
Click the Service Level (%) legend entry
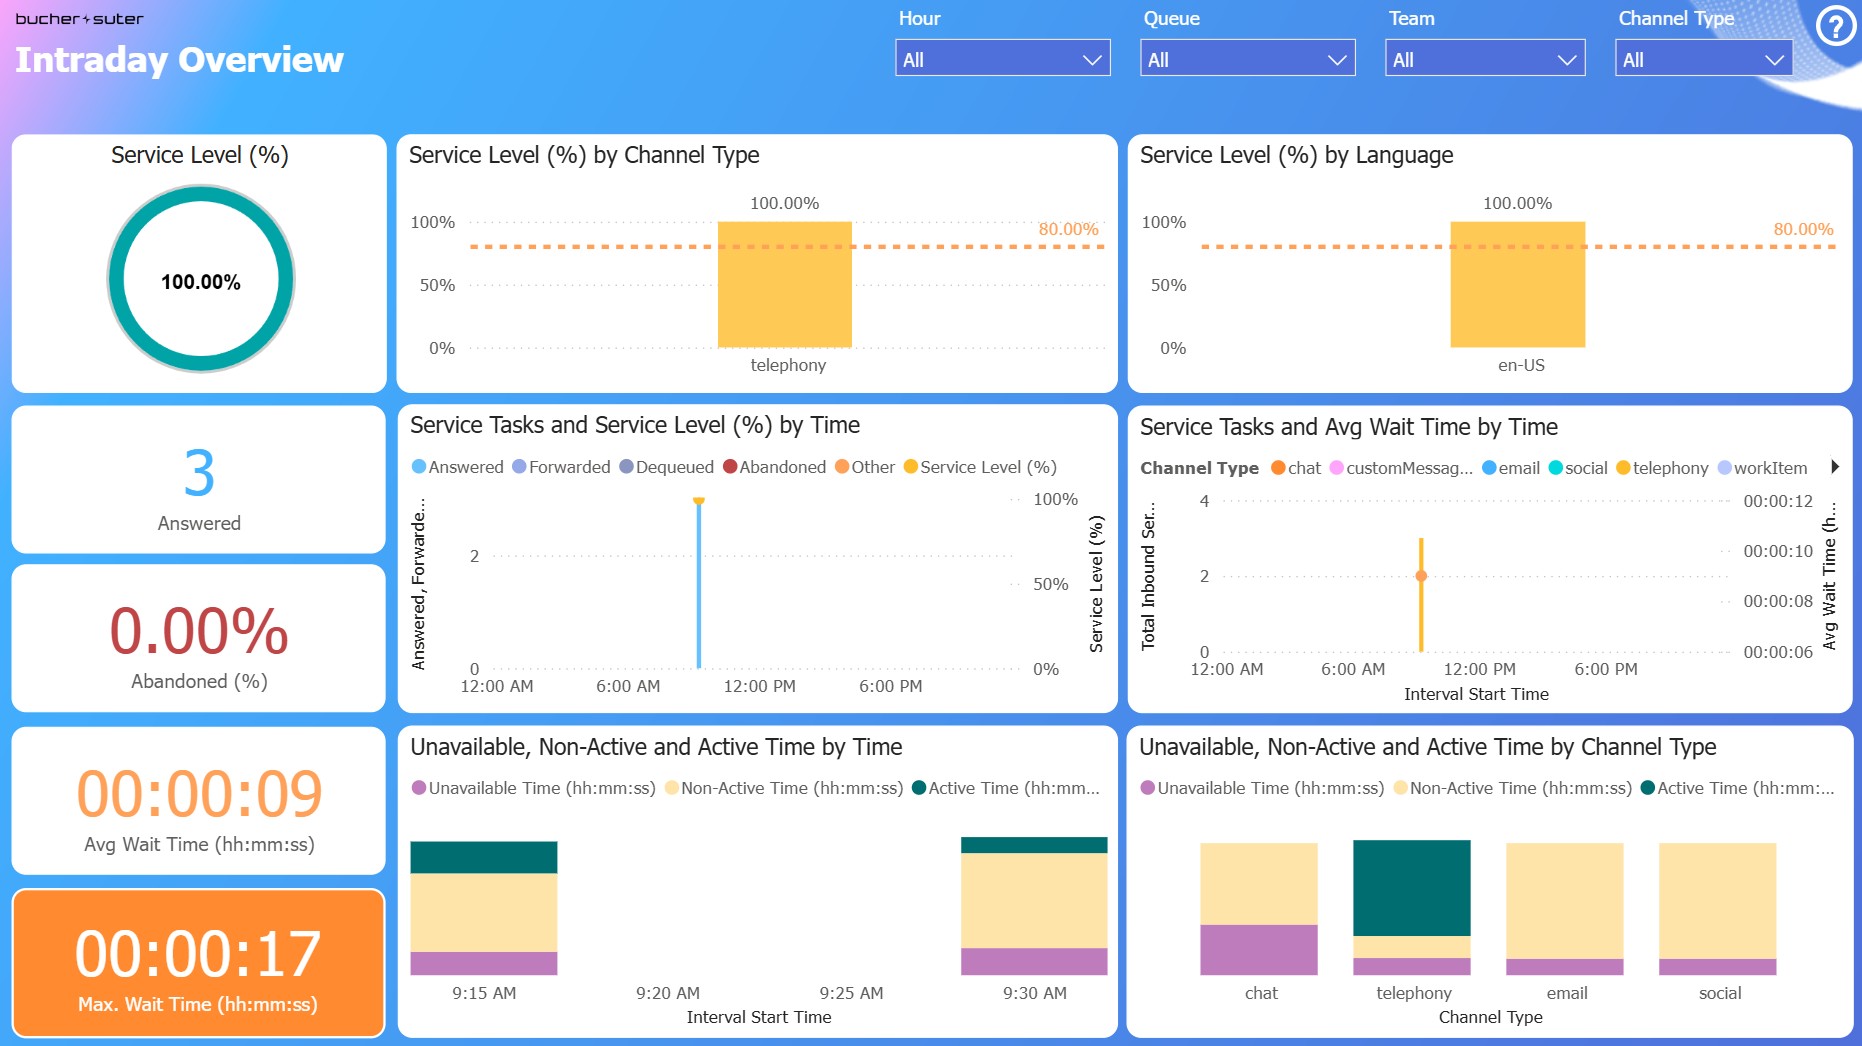[980, 467]
